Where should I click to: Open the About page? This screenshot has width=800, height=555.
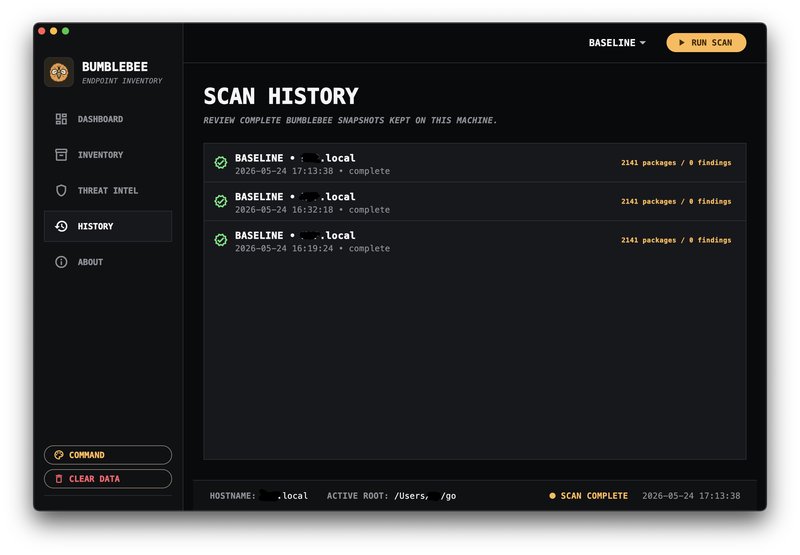(x=108, y=262)
